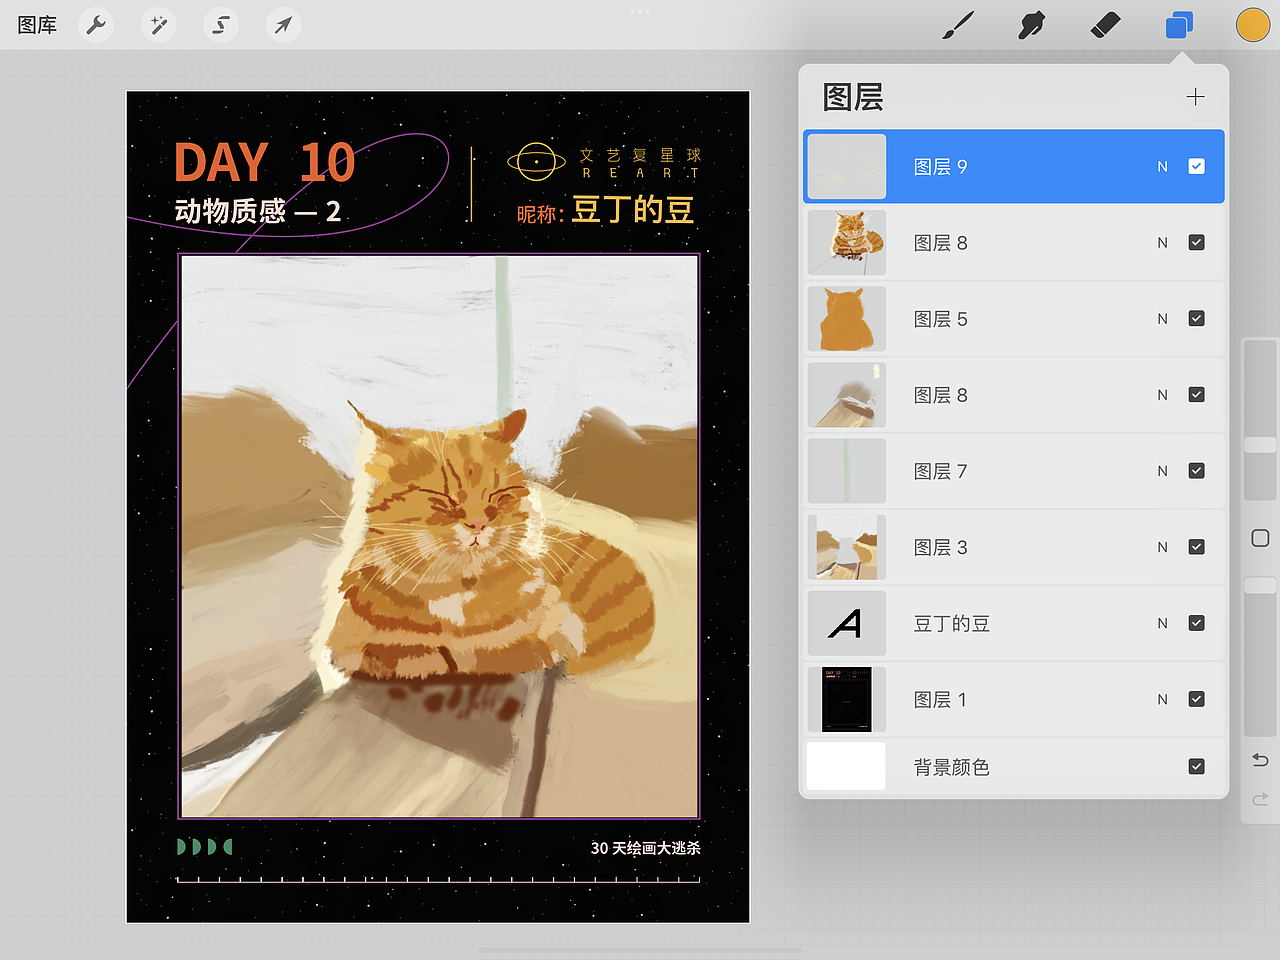The width and height of the screenshot is (1280, 960).
Task: Open blend mode N for 图层 3
Action: coord(1162,547)
